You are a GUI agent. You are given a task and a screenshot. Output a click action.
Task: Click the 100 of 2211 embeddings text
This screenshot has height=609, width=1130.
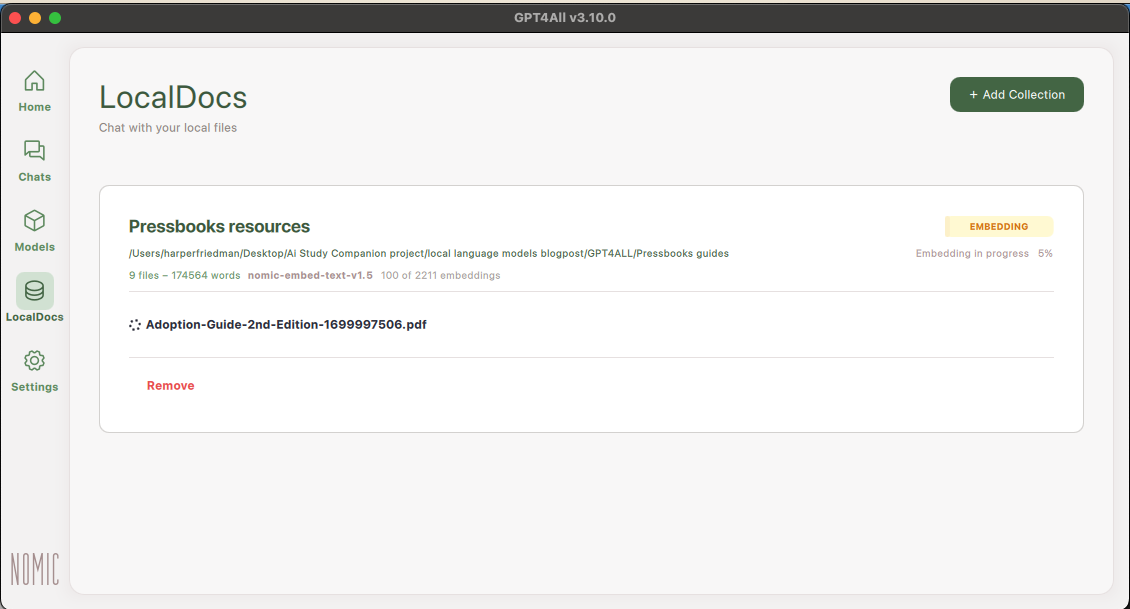[x=440, y=275]
